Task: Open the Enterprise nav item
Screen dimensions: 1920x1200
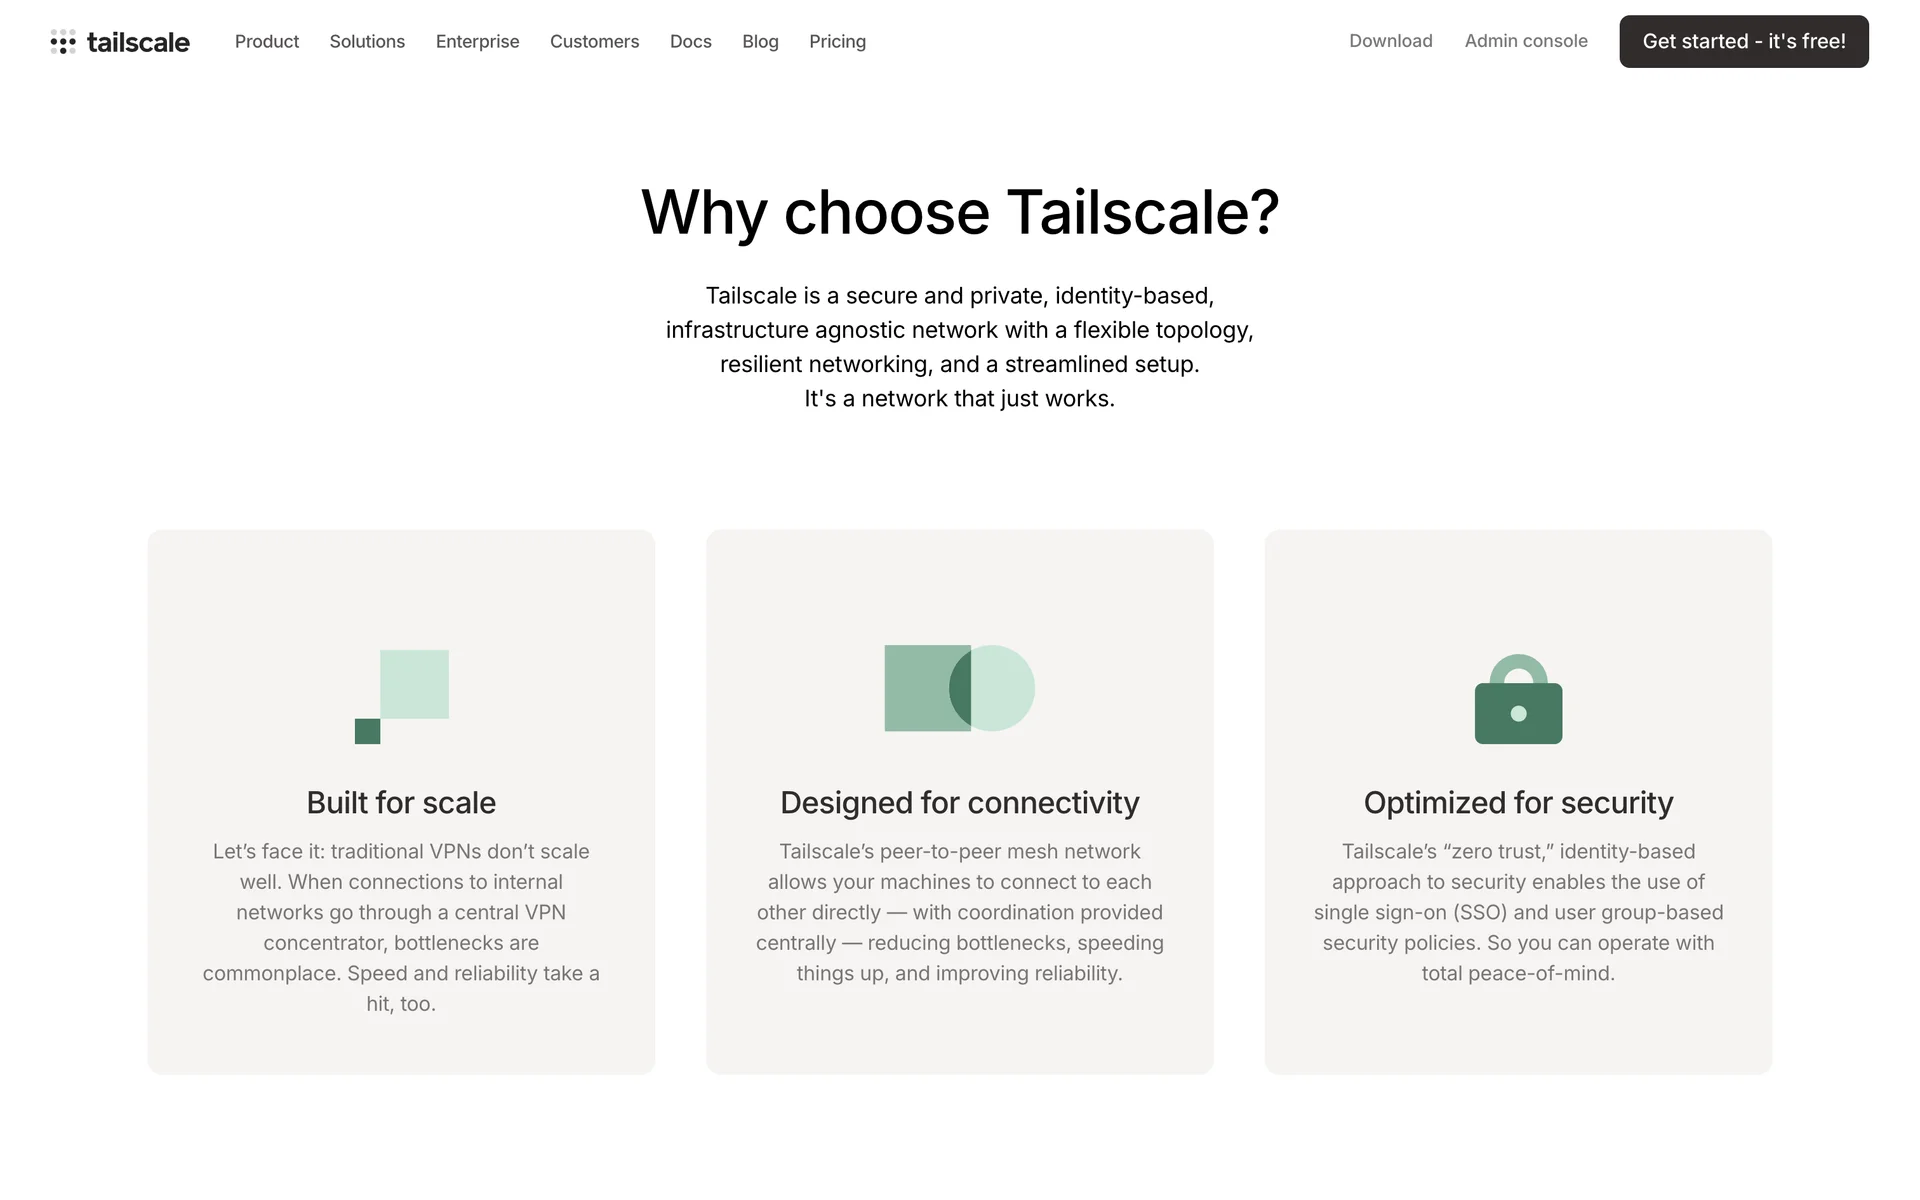Action: coord(477,42)
